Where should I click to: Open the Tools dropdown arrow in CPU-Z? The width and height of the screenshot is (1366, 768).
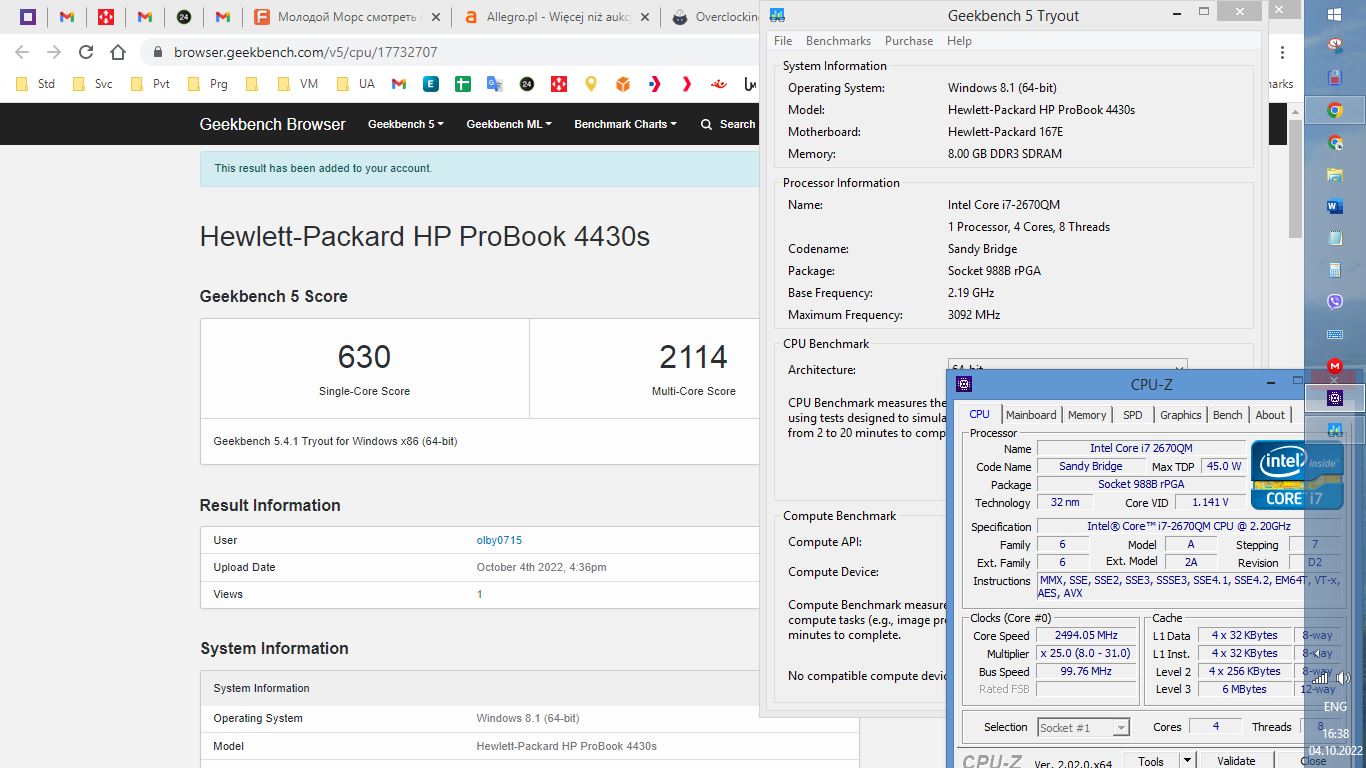1186,761
